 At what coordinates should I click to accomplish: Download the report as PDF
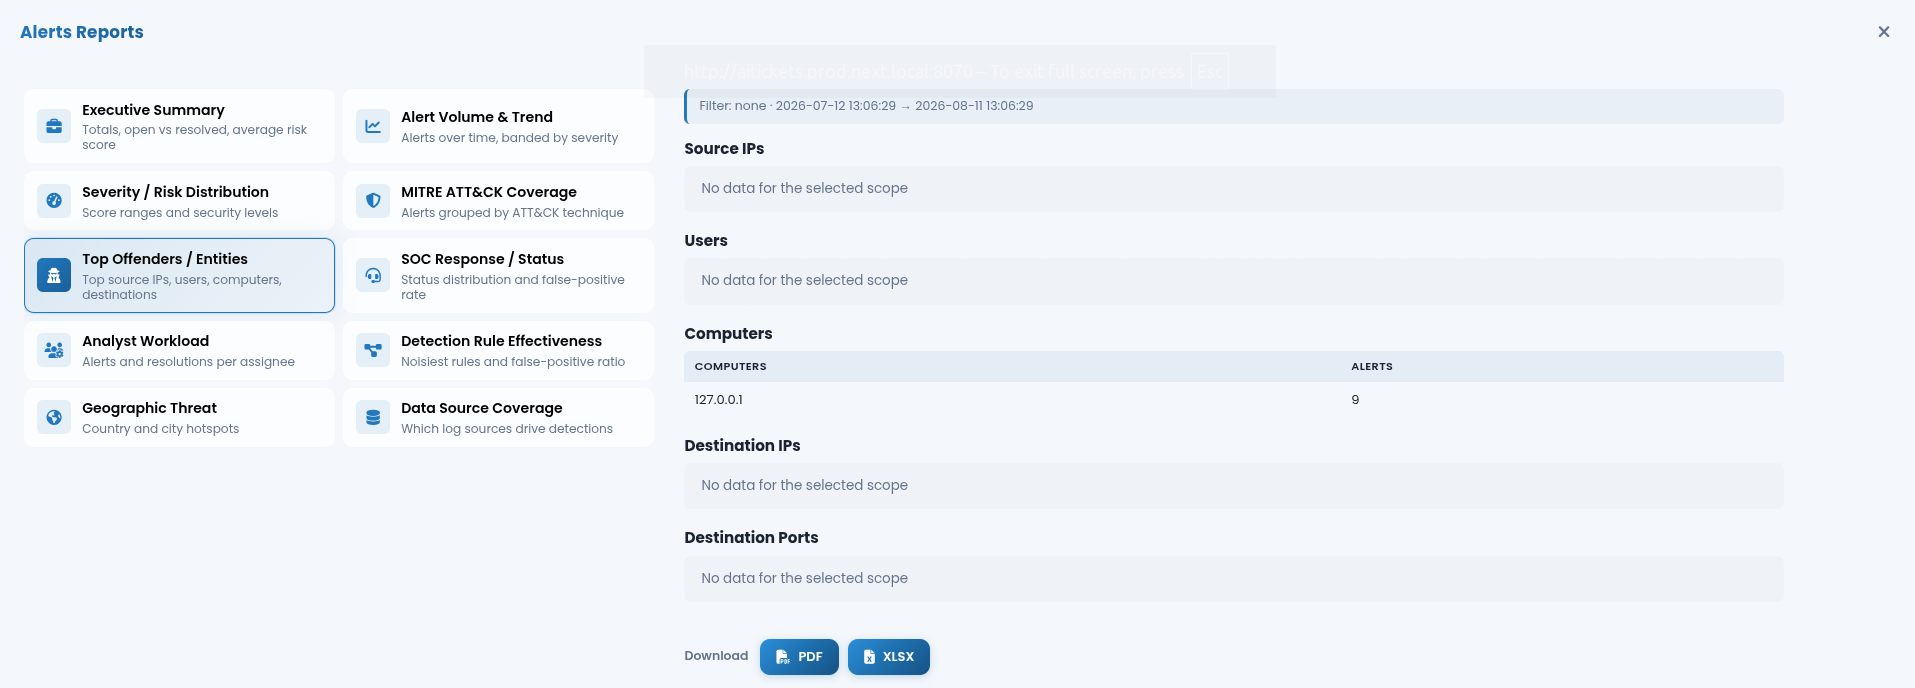[x=799, y=657]
